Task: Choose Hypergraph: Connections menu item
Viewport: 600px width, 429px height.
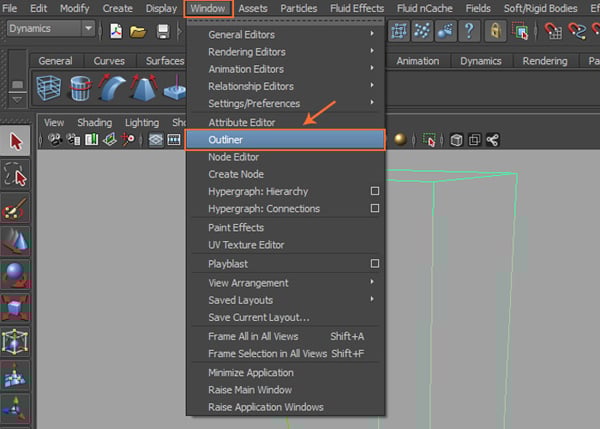Action: click(264, 209)
